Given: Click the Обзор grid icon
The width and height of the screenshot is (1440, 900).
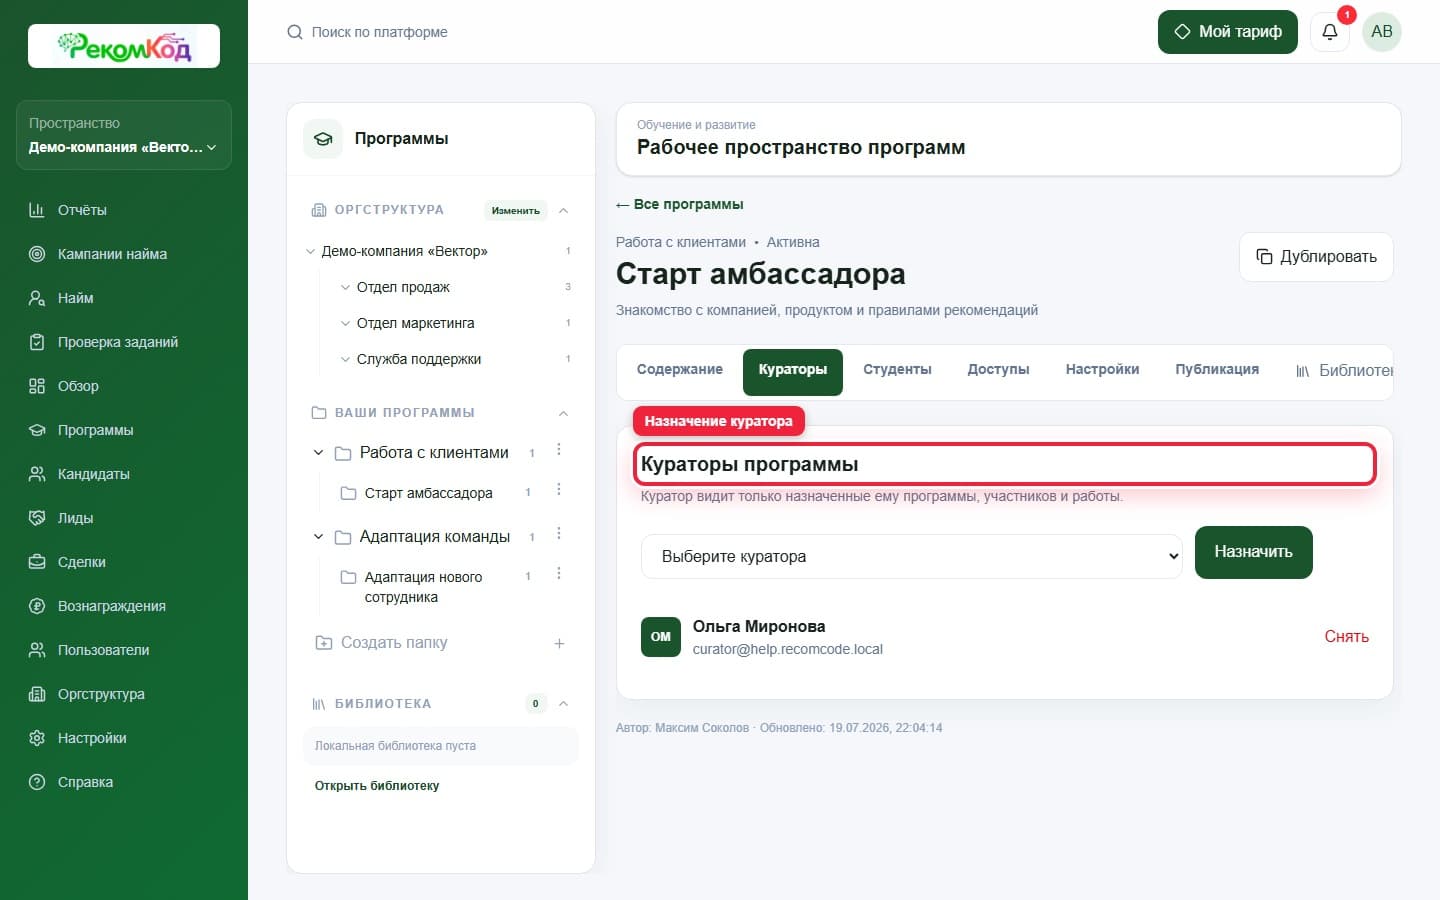Looking at the screenshot, I should tap(37, 386).
